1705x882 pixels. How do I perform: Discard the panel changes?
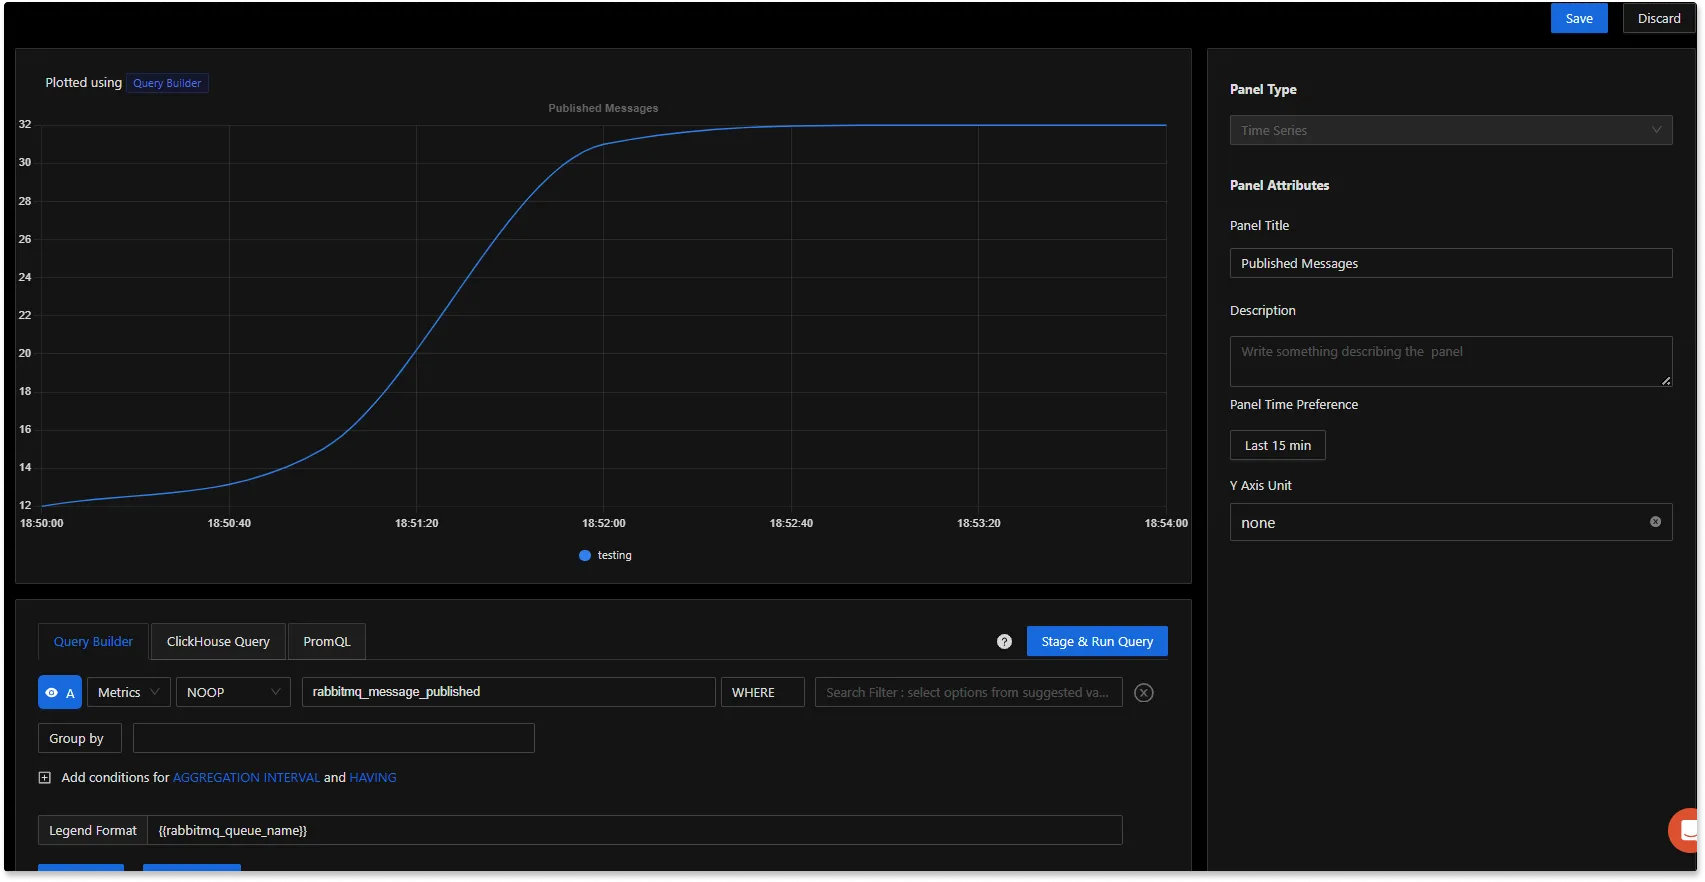coord(1659,18)
